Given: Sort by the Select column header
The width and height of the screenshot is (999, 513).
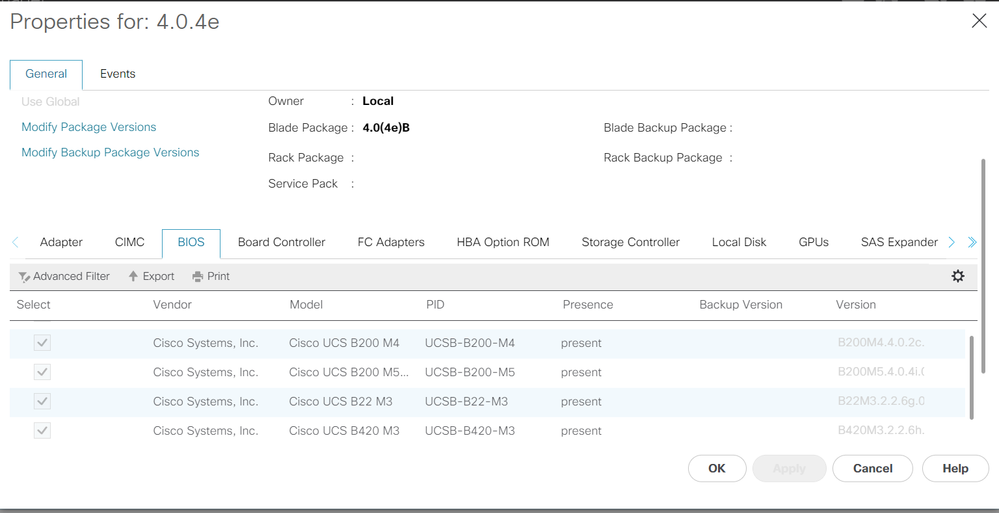Looking at the screenshot, I should [x=33, y=305].
